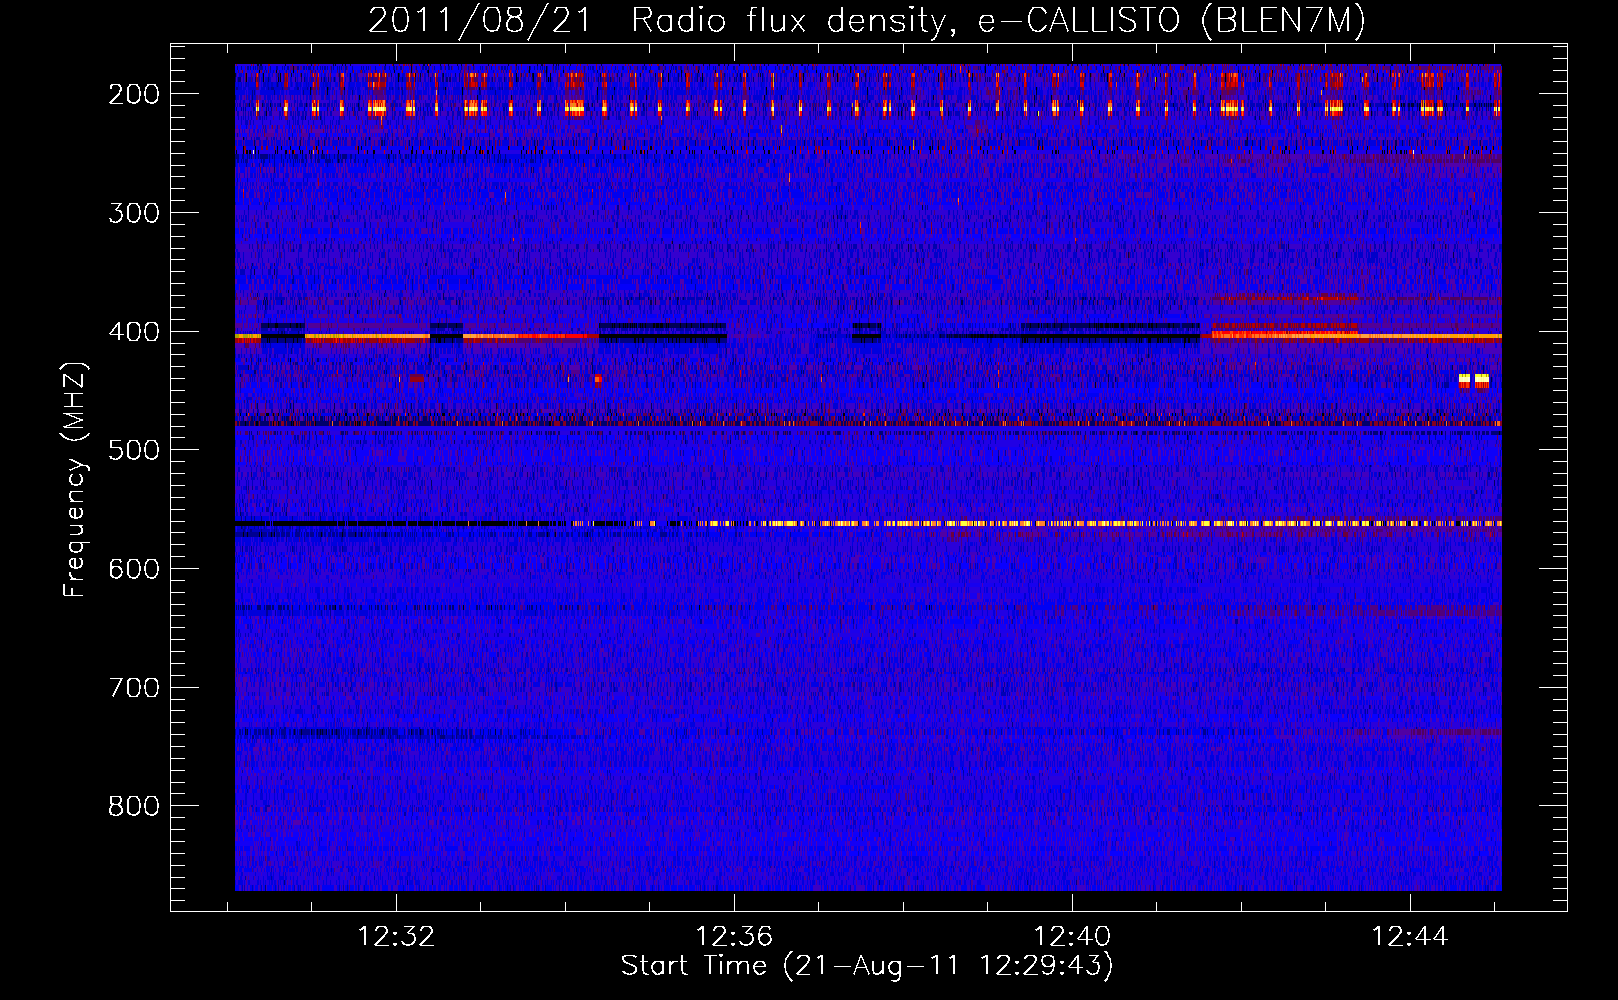
Task: Click the 600 frequency tick label
Action: (134, 569)
